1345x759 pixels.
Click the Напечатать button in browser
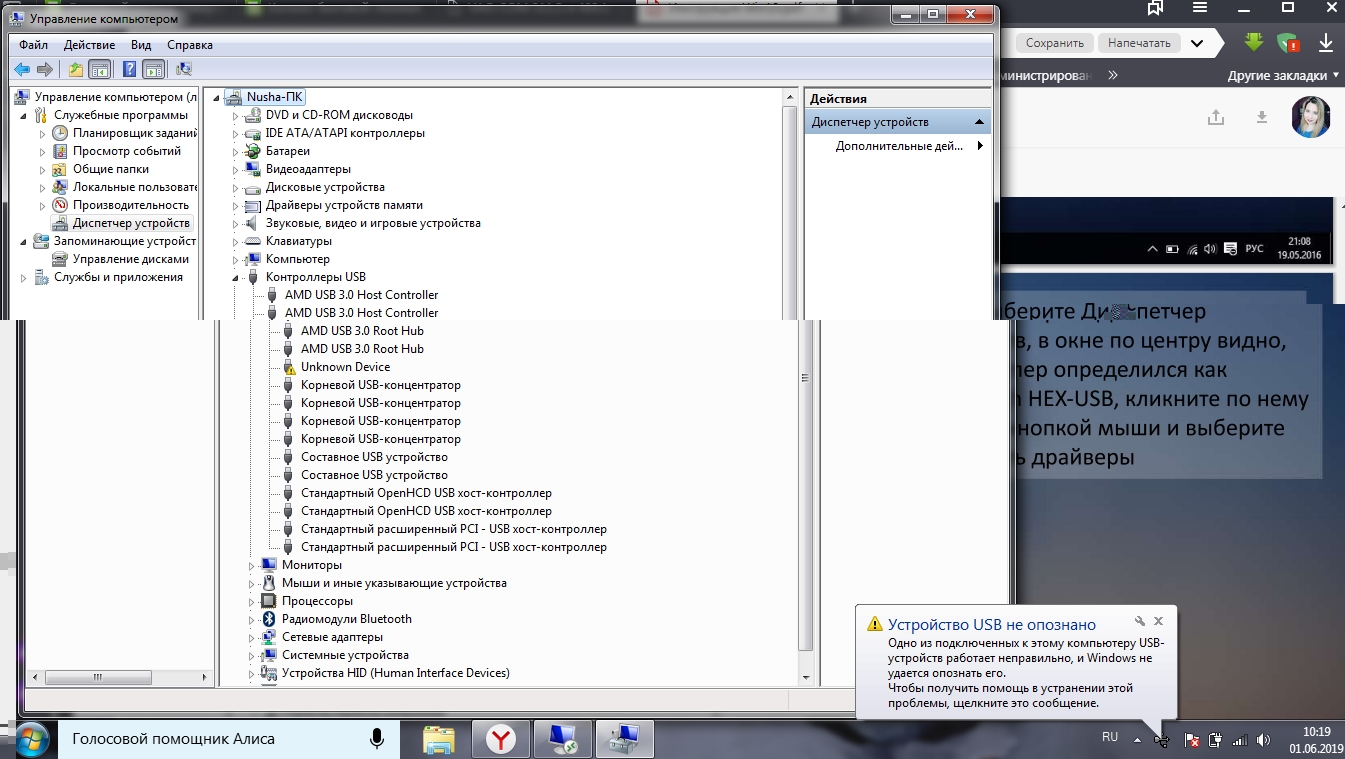point(1139,43)
